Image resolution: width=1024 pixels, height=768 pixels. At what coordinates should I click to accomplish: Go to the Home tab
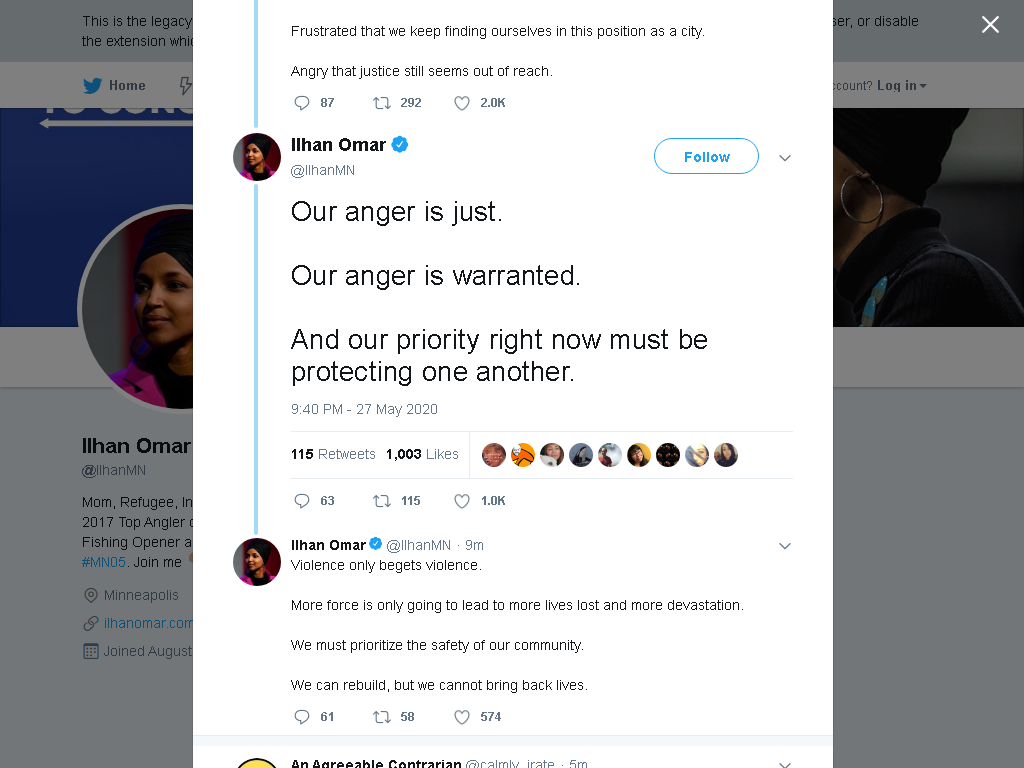click(114, 86)
